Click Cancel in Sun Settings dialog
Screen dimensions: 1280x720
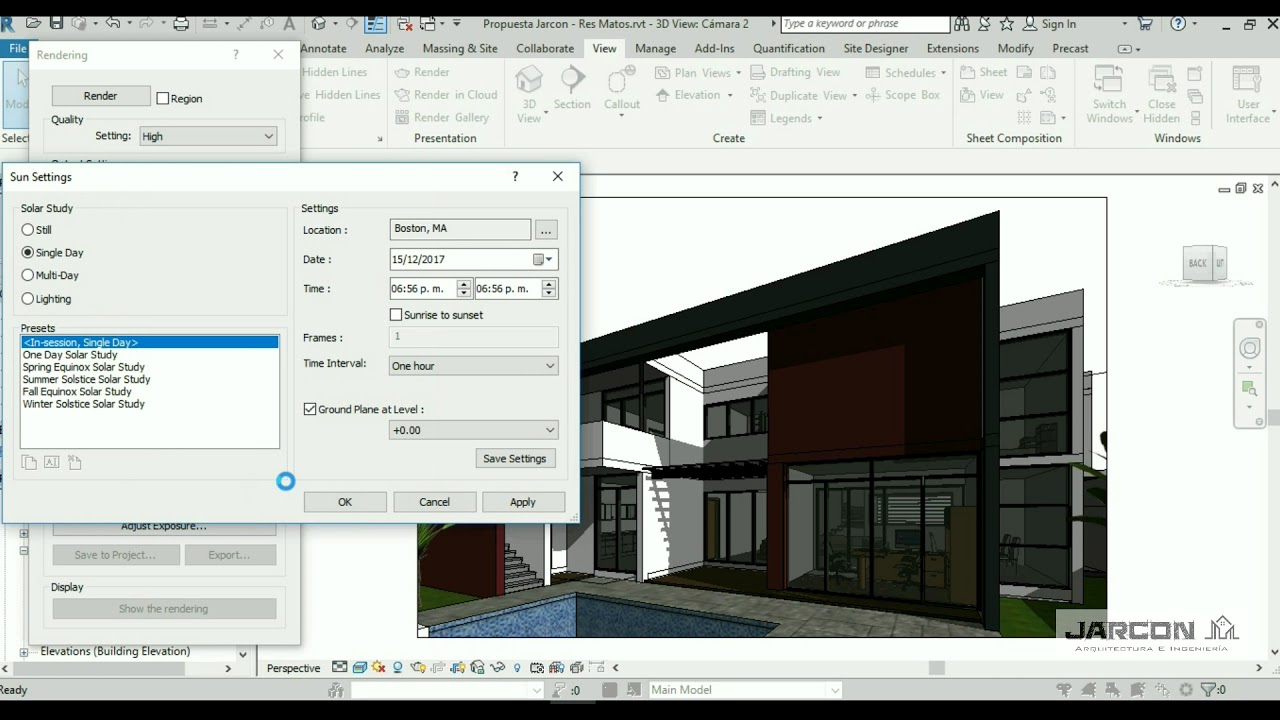(x=434, y=502)
